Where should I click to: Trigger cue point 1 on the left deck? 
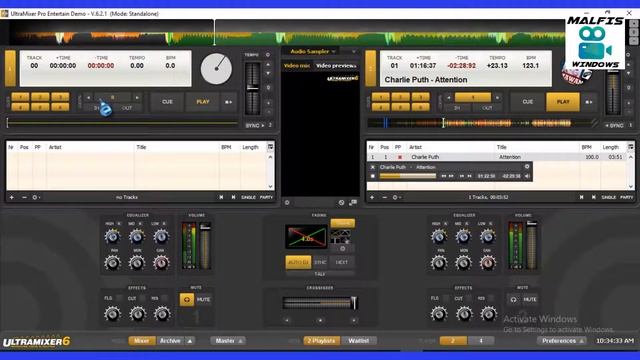(x=20, y=97)
